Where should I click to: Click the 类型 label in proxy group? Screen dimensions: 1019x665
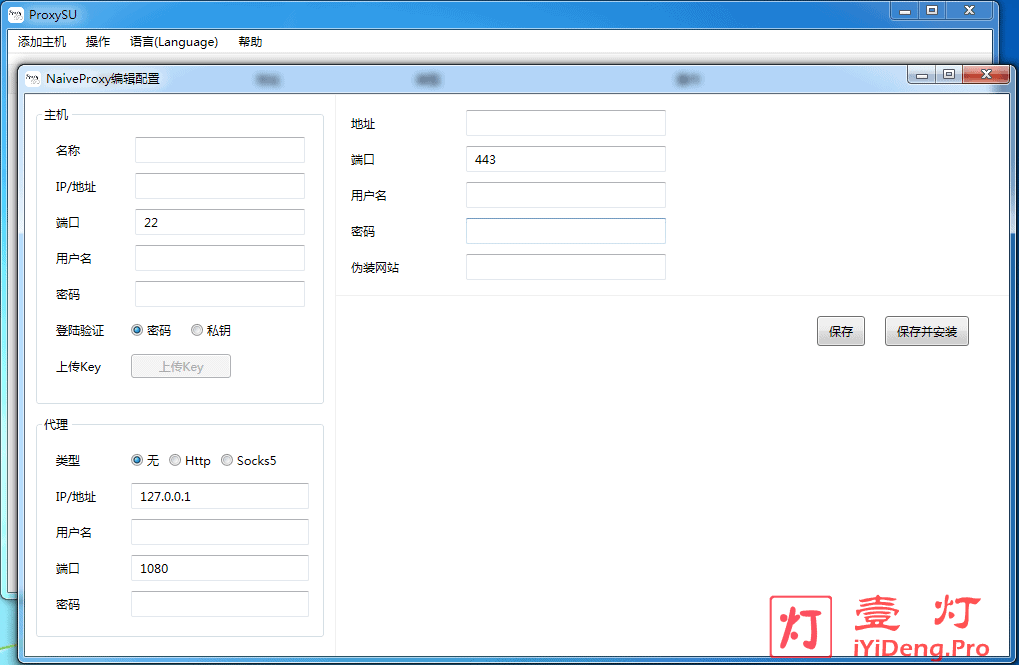[x=68, y=460]
